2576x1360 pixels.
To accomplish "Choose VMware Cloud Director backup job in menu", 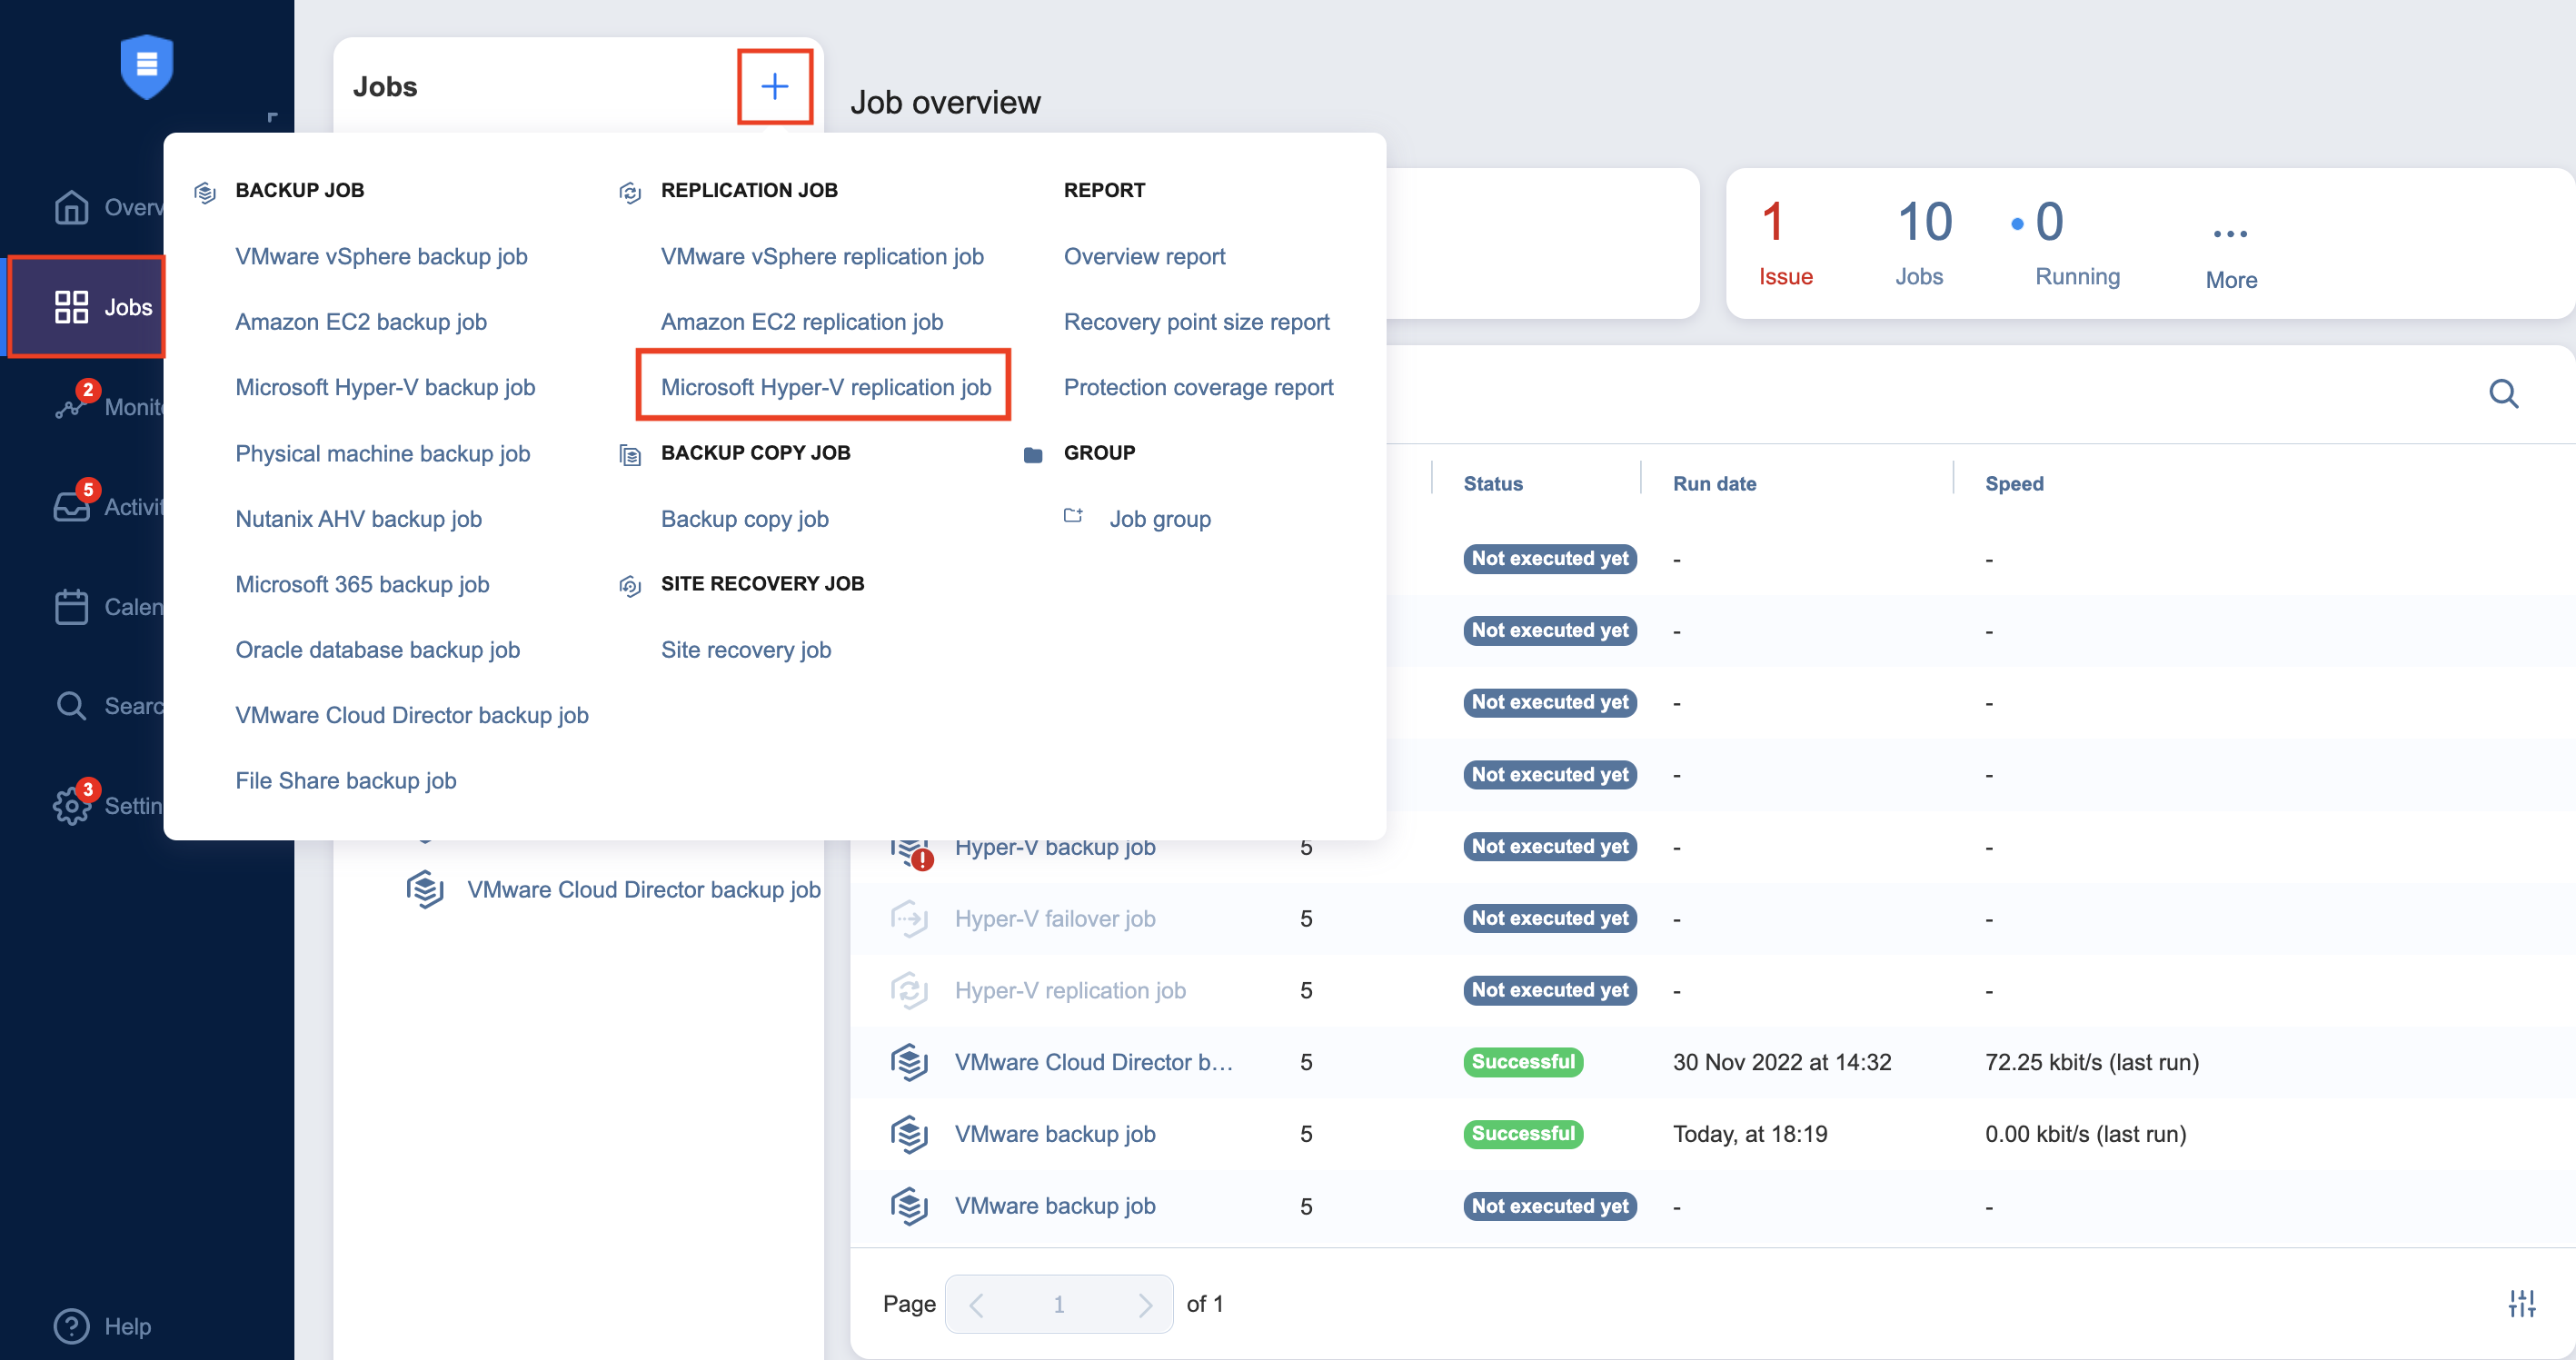I will click(412, 715).
